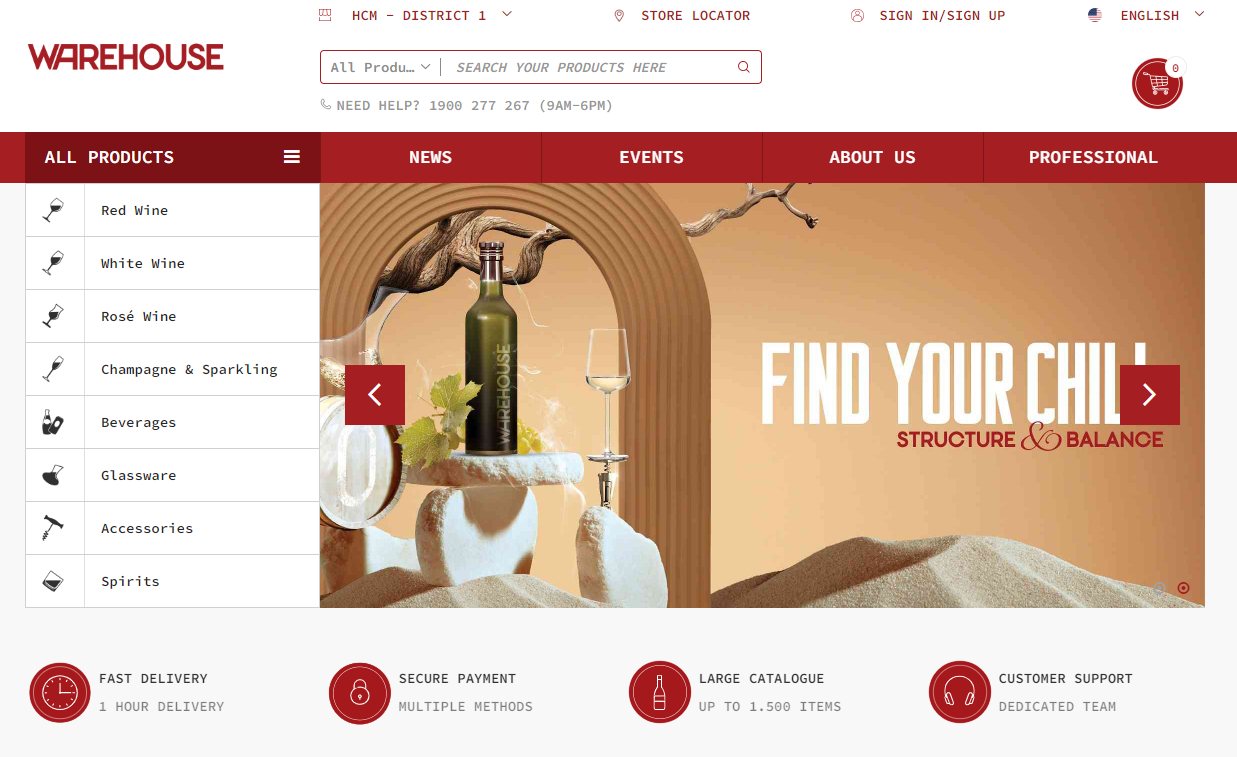Click the Accessories corkscrew icon
Screen dimensions: 1237x757
[x=54, y=528]
